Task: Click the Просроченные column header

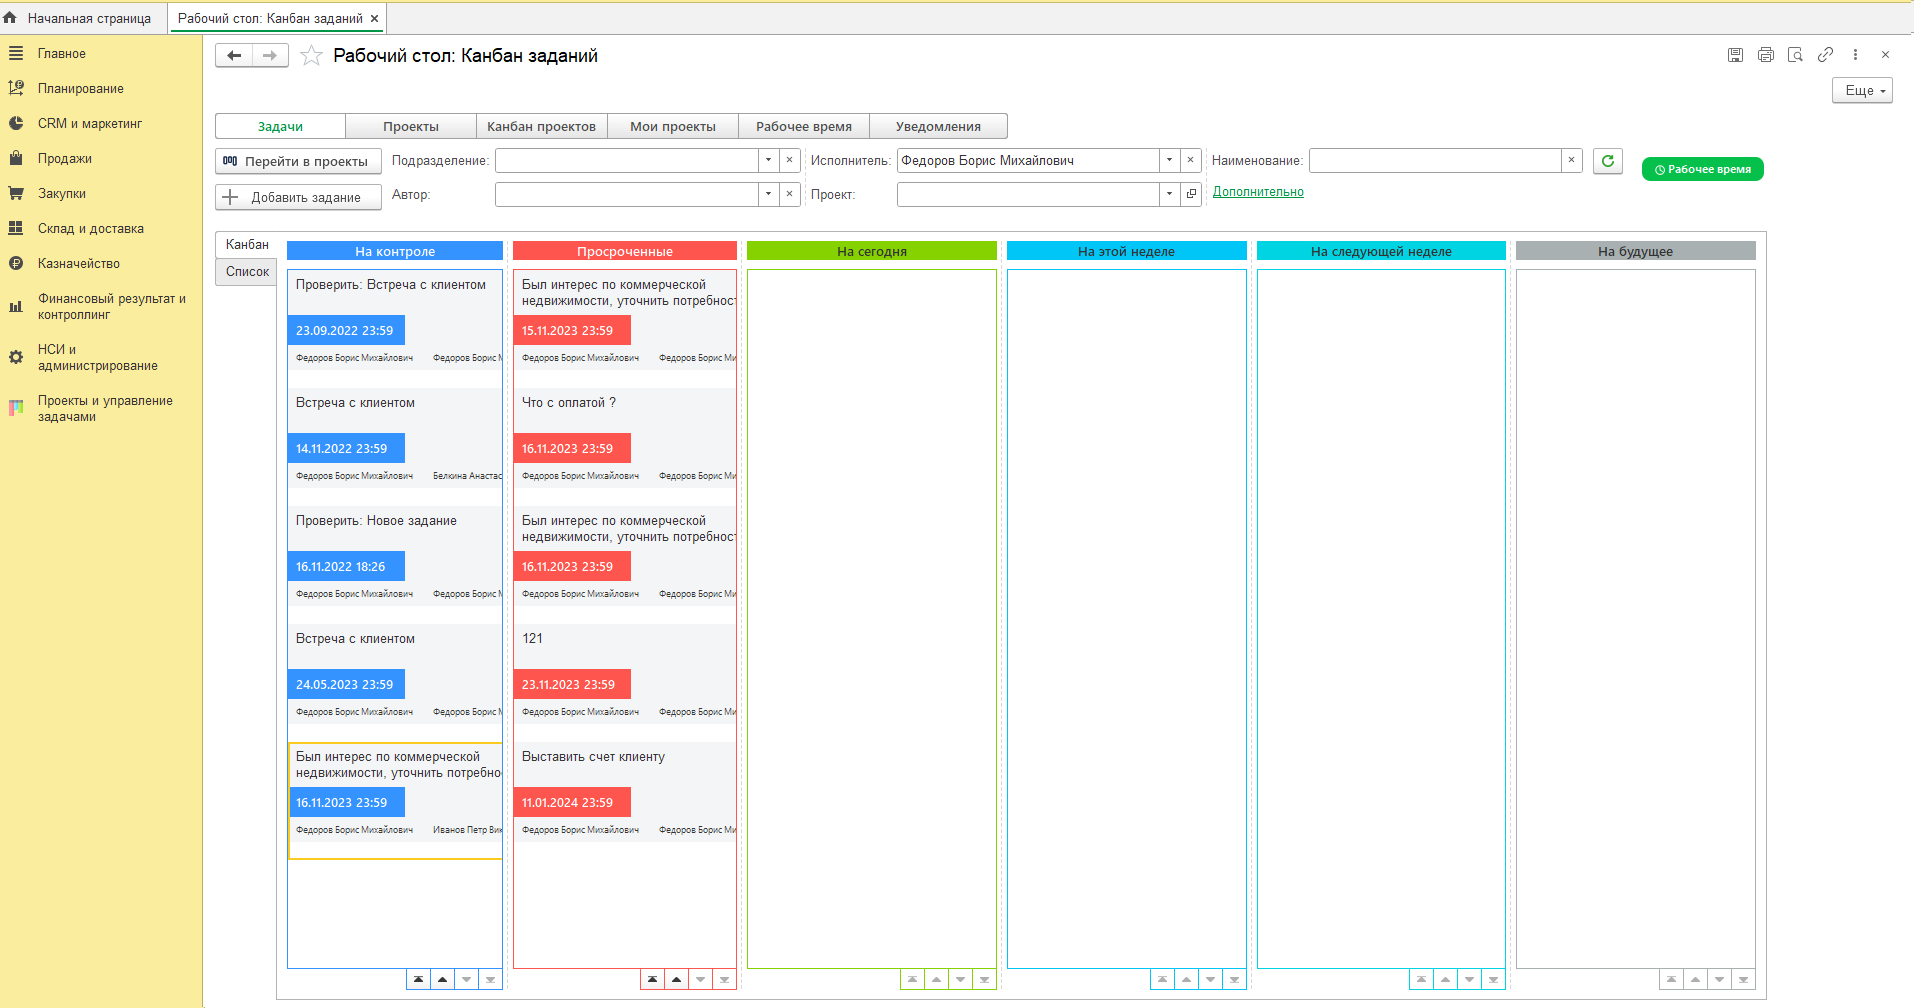Action: (625, 252)
